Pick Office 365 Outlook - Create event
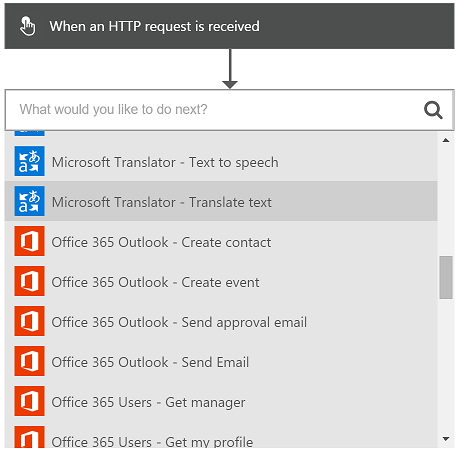 pos(221,281)
